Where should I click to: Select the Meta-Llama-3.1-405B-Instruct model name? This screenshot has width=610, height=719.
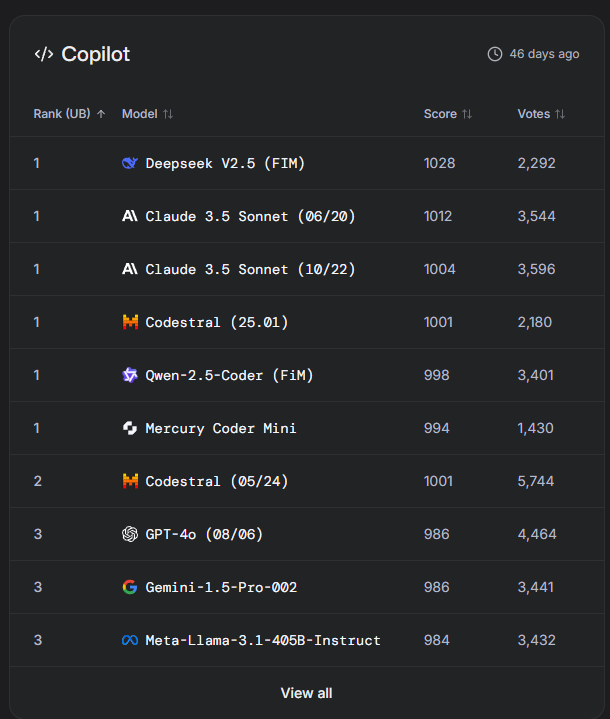point(263,640)
